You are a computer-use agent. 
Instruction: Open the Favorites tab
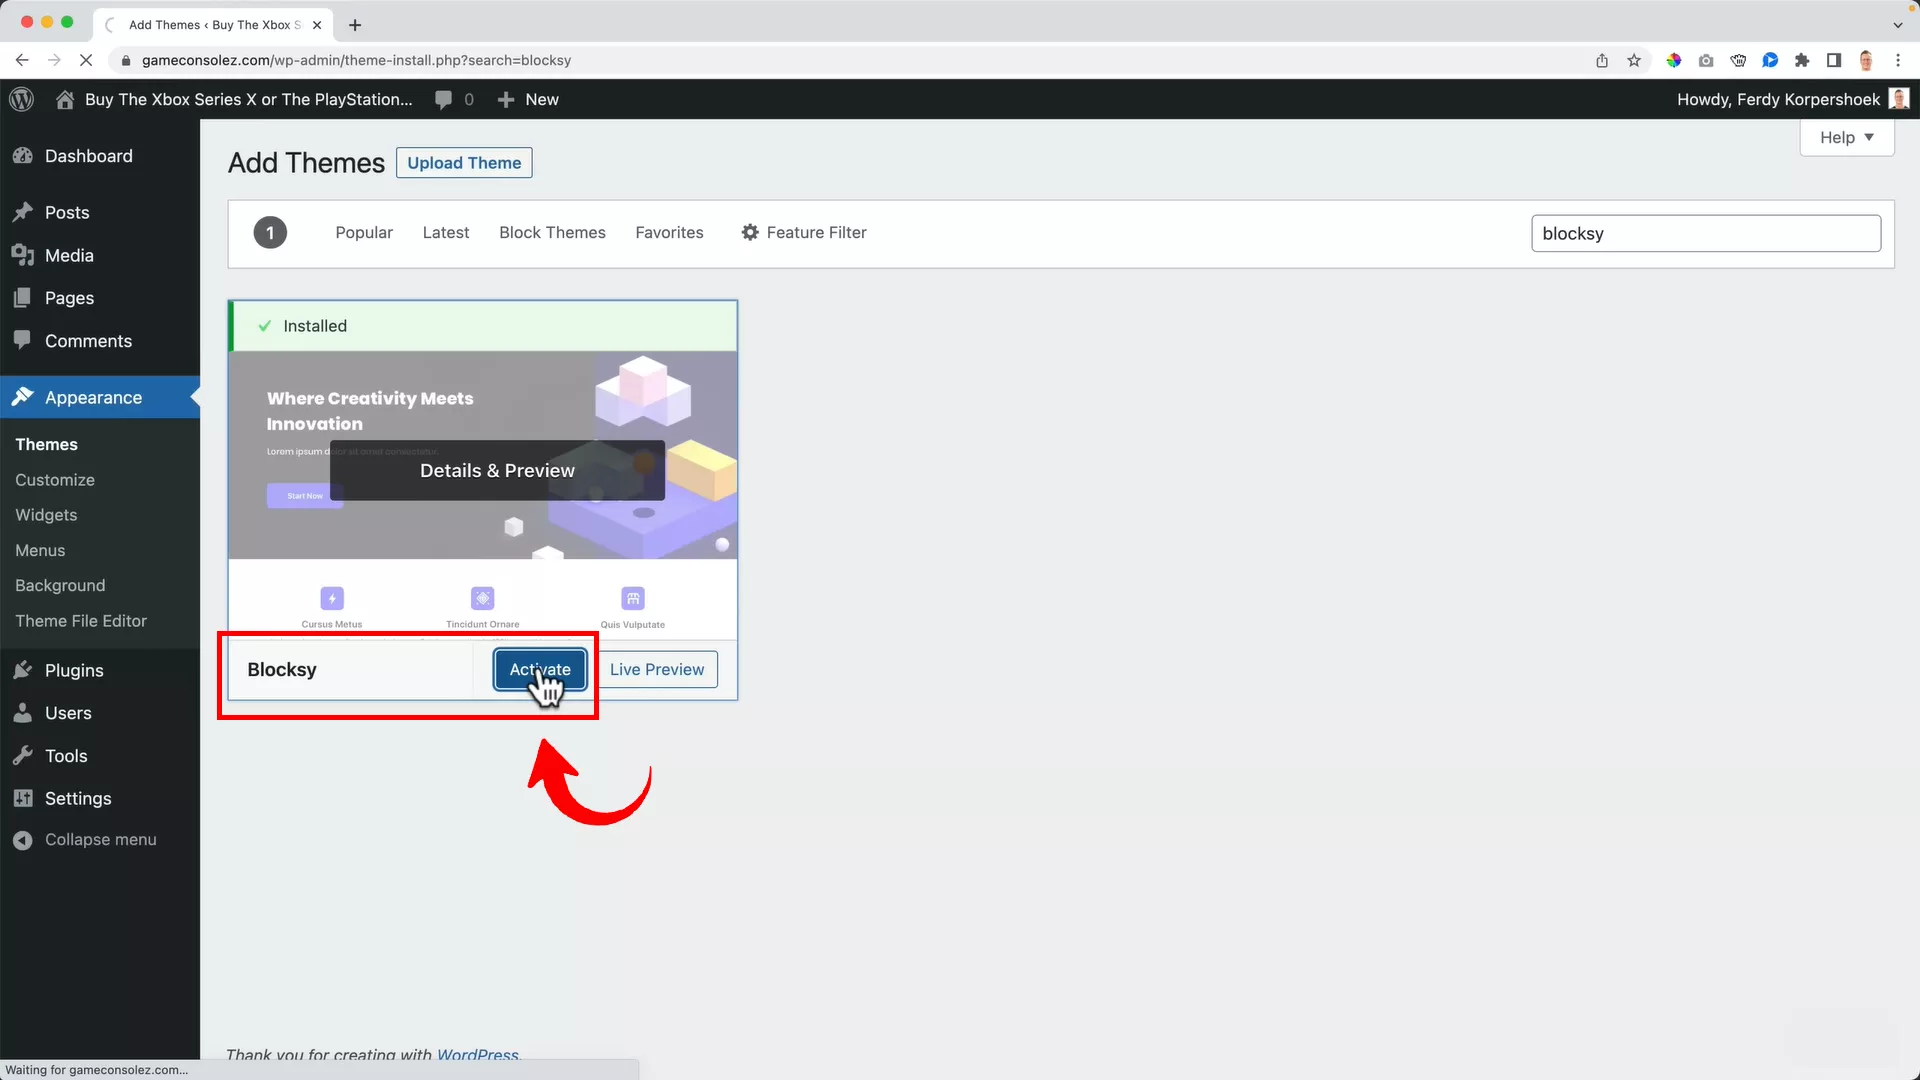[x=669, y=232]
